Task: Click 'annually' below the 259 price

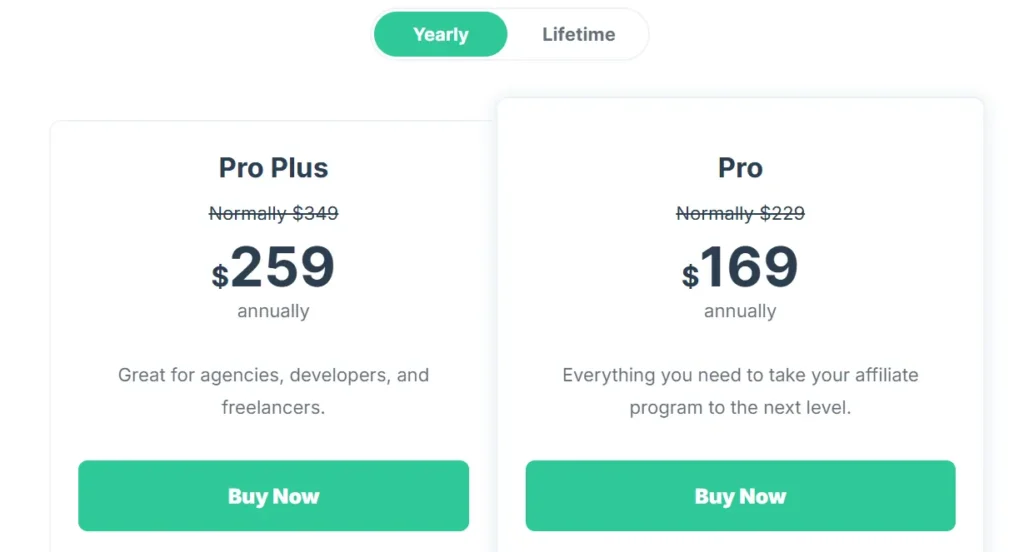Action: [273, 311]
